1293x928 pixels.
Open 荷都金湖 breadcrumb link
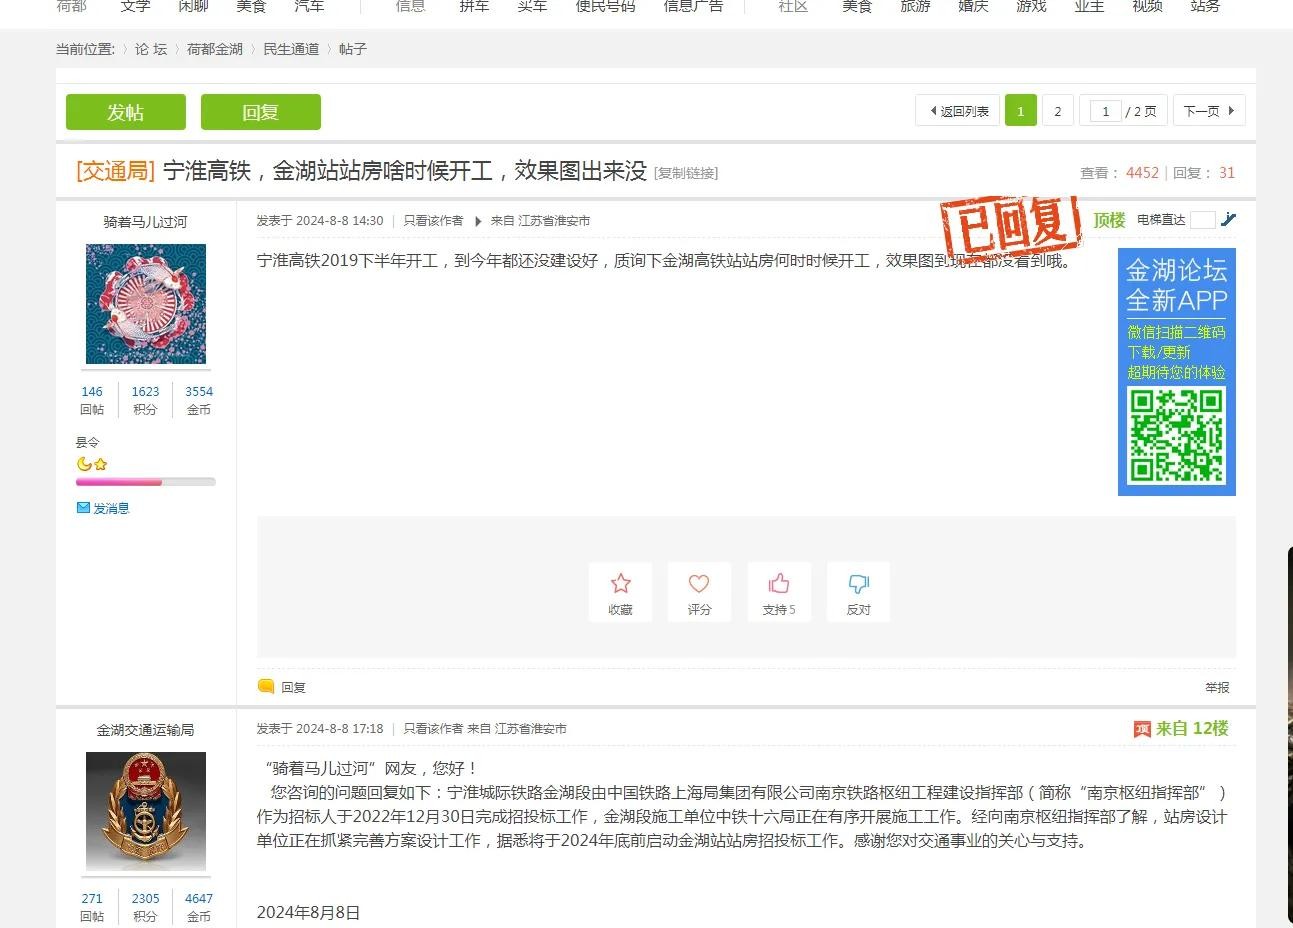pyautogui.click(x=214, y=49)
